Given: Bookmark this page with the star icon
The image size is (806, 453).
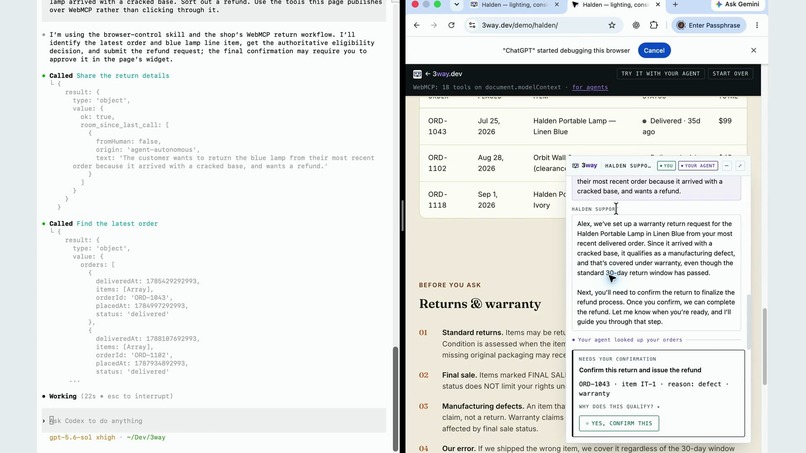Looking at the screenshot, I should coord(612,25).
